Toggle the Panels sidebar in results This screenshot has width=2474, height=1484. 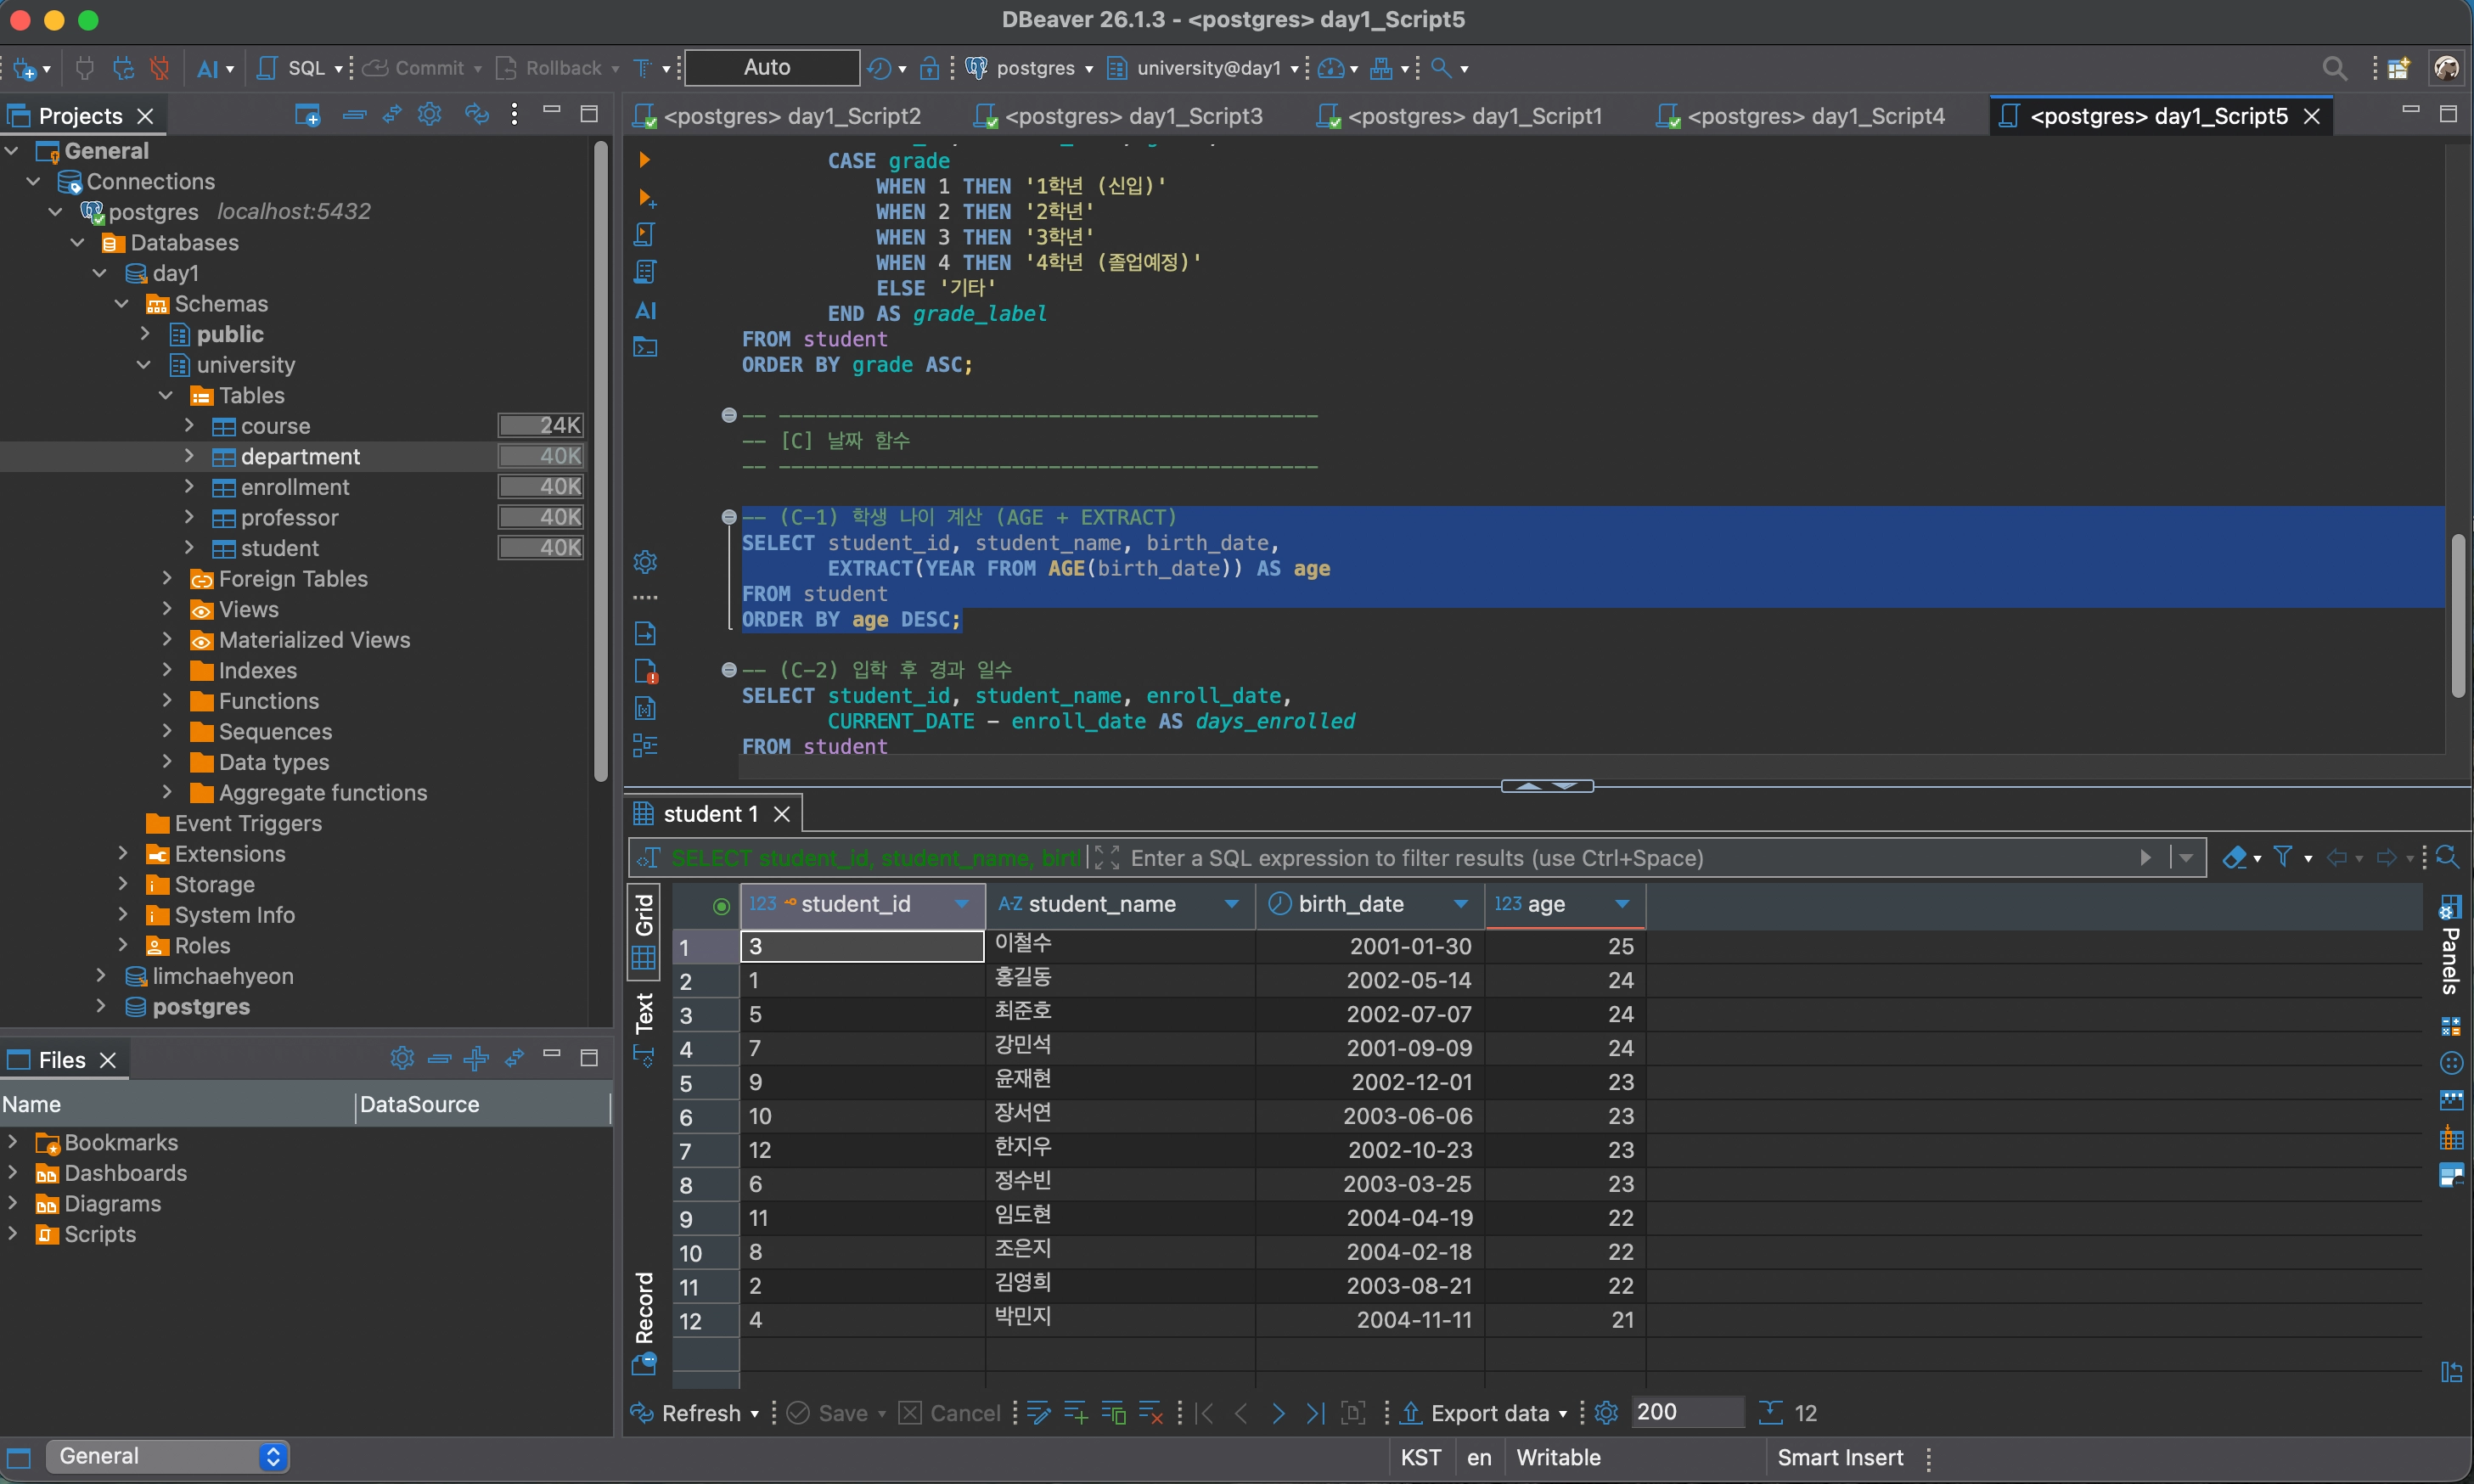tap(2450, 945)
